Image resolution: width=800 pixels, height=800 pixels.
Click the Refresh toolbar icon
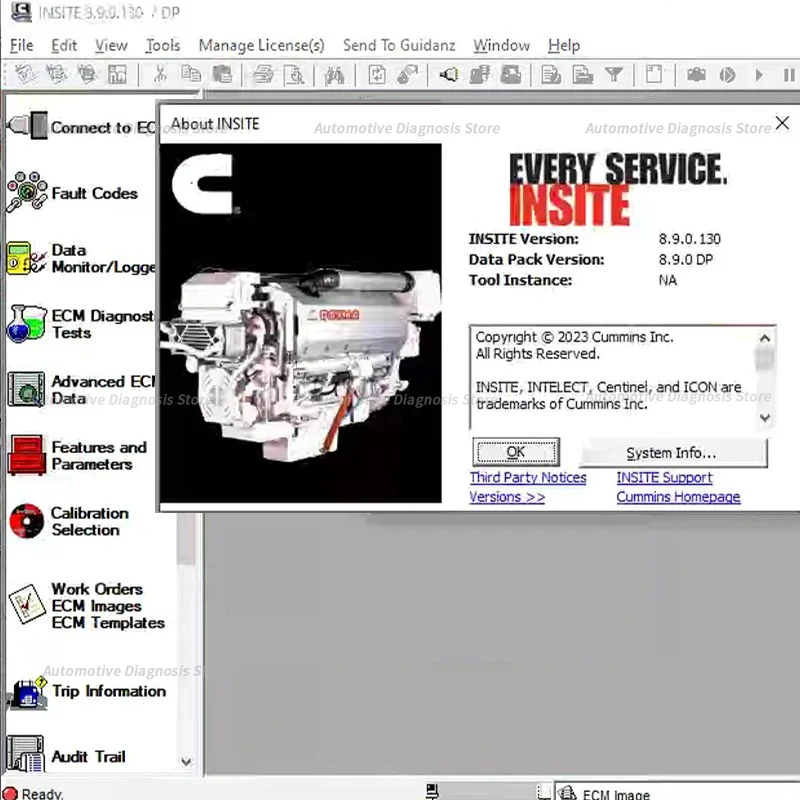click(377, 74)
